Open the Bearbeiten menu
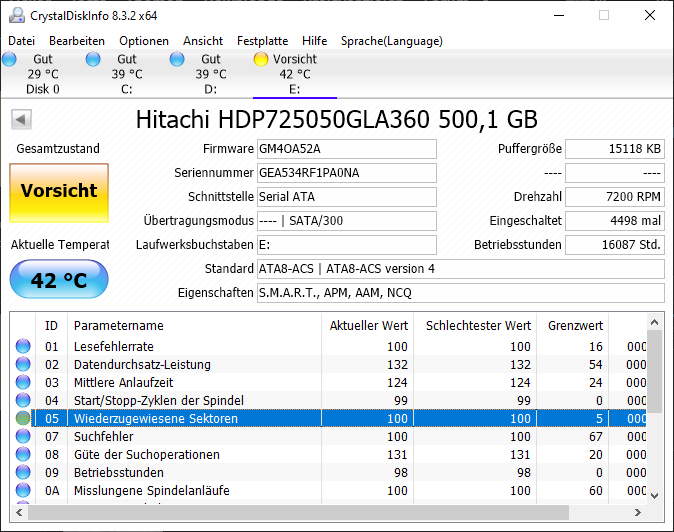 (x=77, y=41)
